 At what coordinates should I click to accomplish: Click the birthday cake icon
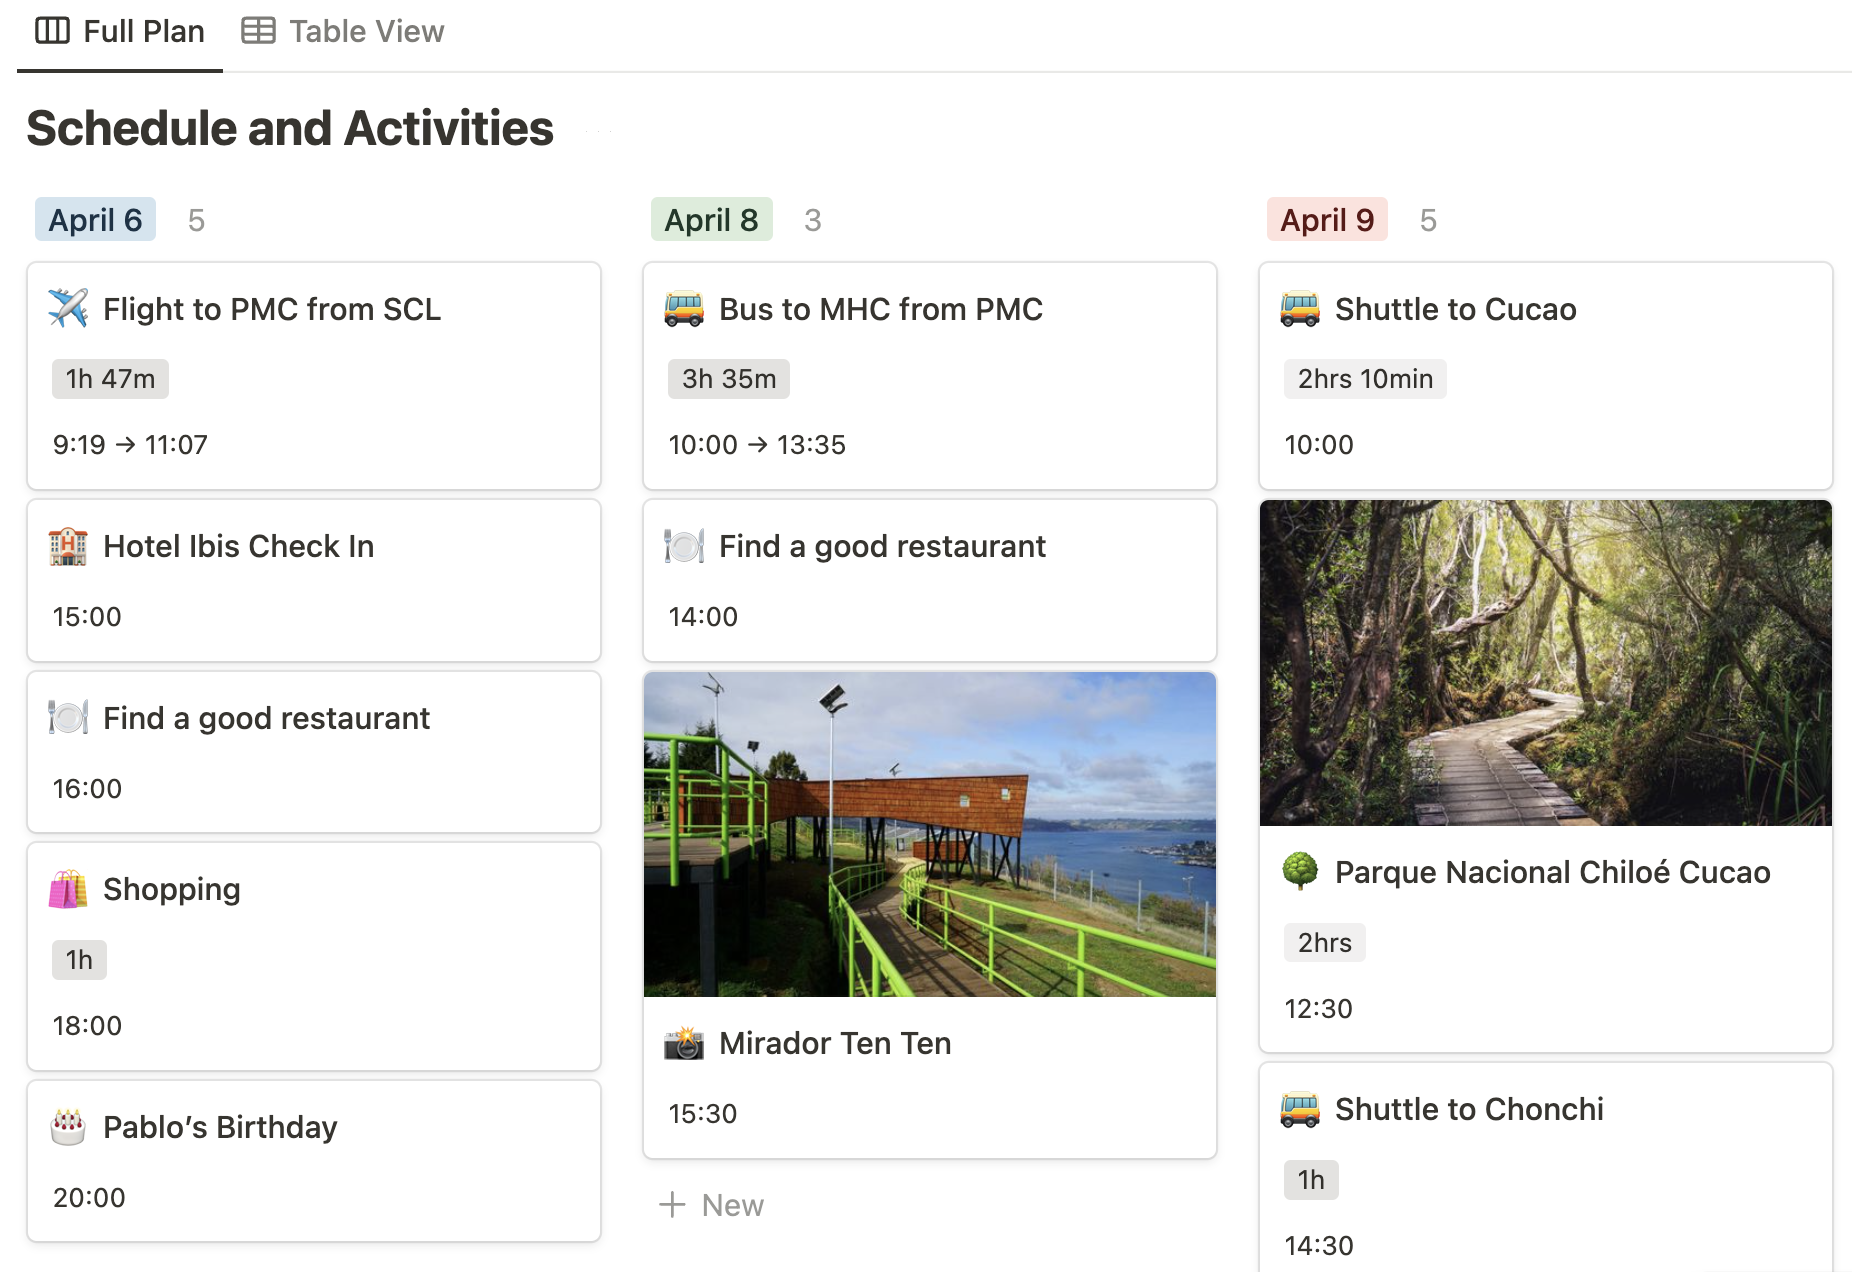point(68,1127)
